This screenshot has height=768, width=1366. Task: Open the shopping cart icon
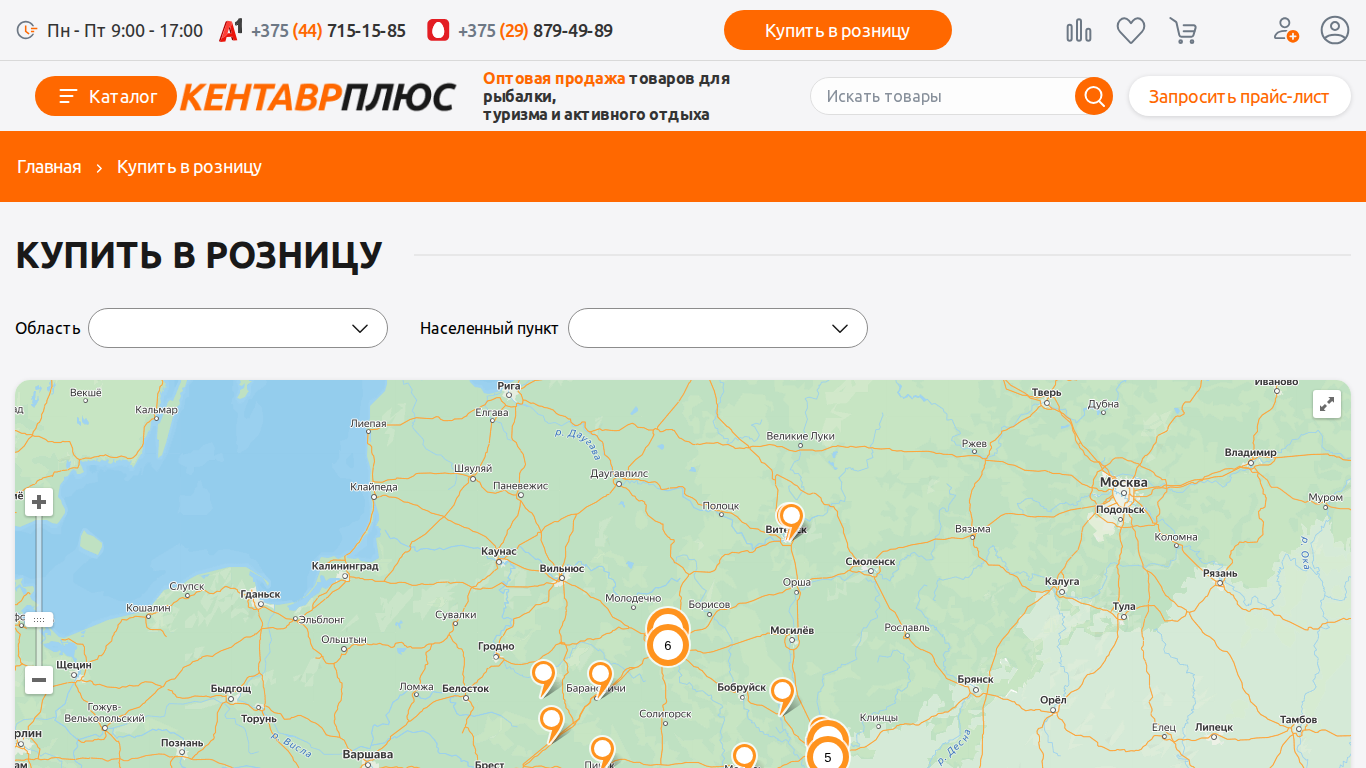(x=1183, y=31)
